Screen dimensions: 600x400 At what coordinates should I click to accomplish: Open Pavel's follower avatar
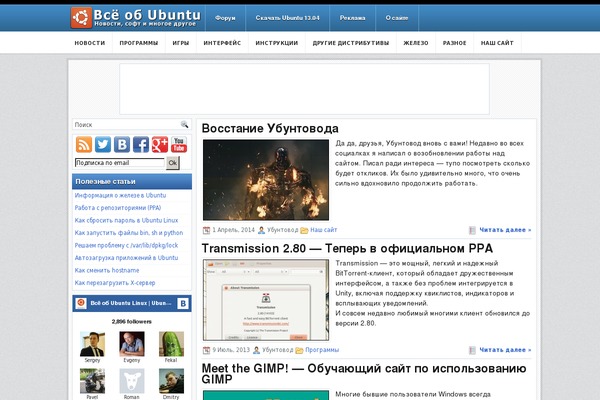click(x=92, y=381)
